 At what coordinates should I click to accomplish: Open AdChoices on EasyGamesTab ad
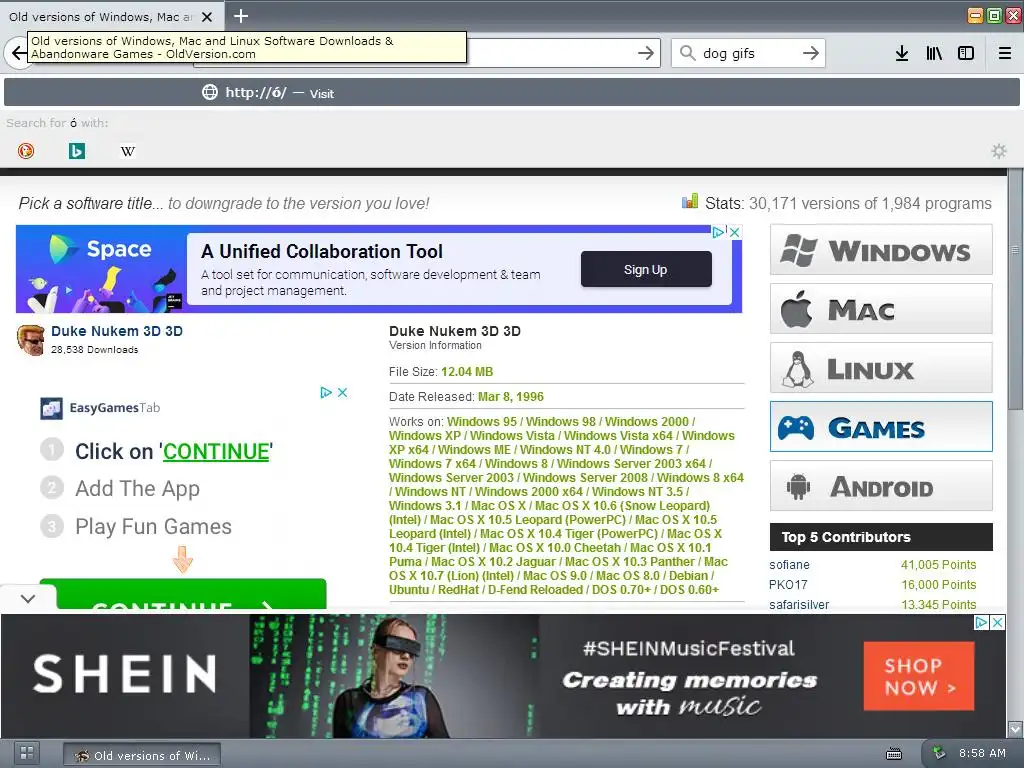pyautogui.click(x=326, y=392)
